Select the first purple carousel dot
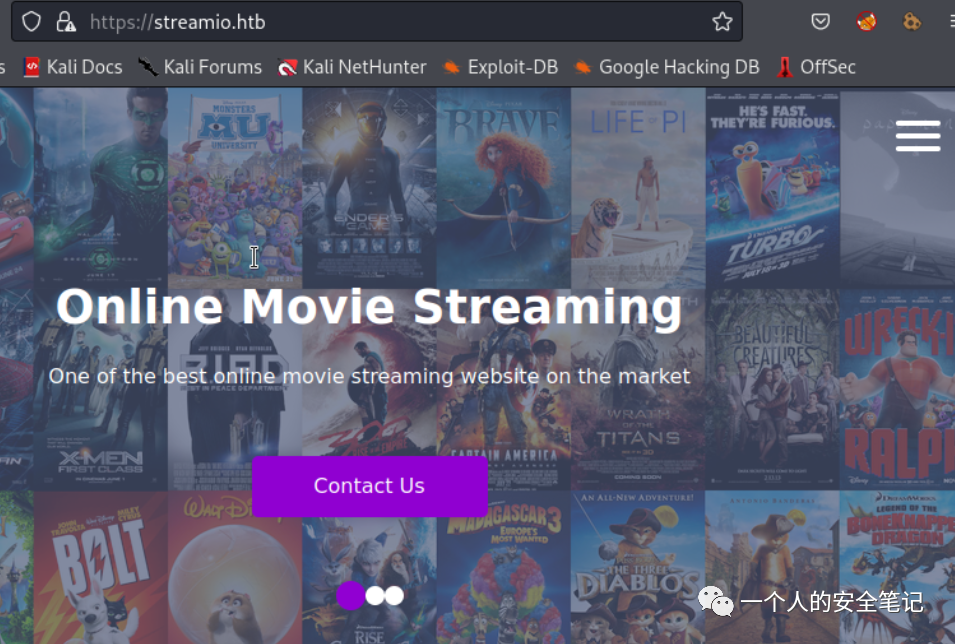The width and height of the screenshot is (955, 644). (351, 595)
